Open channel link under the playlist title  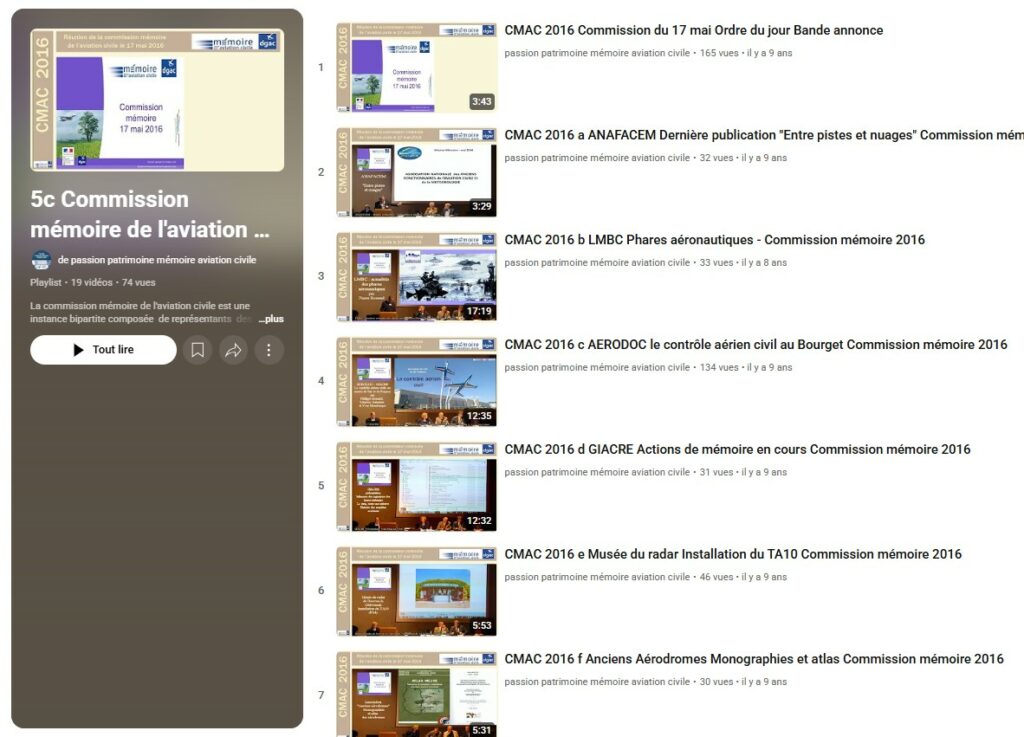(157, 260)
